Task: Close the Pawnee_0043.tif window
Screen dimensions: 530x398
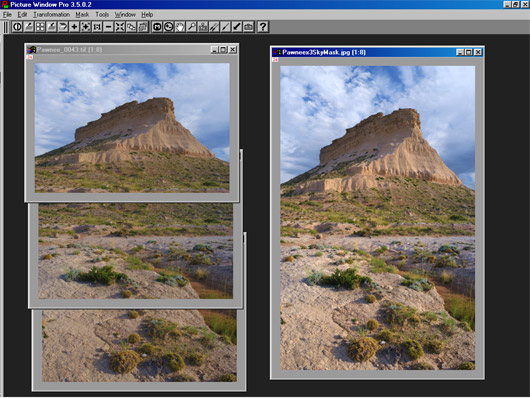Action: (x=233, y=50)
